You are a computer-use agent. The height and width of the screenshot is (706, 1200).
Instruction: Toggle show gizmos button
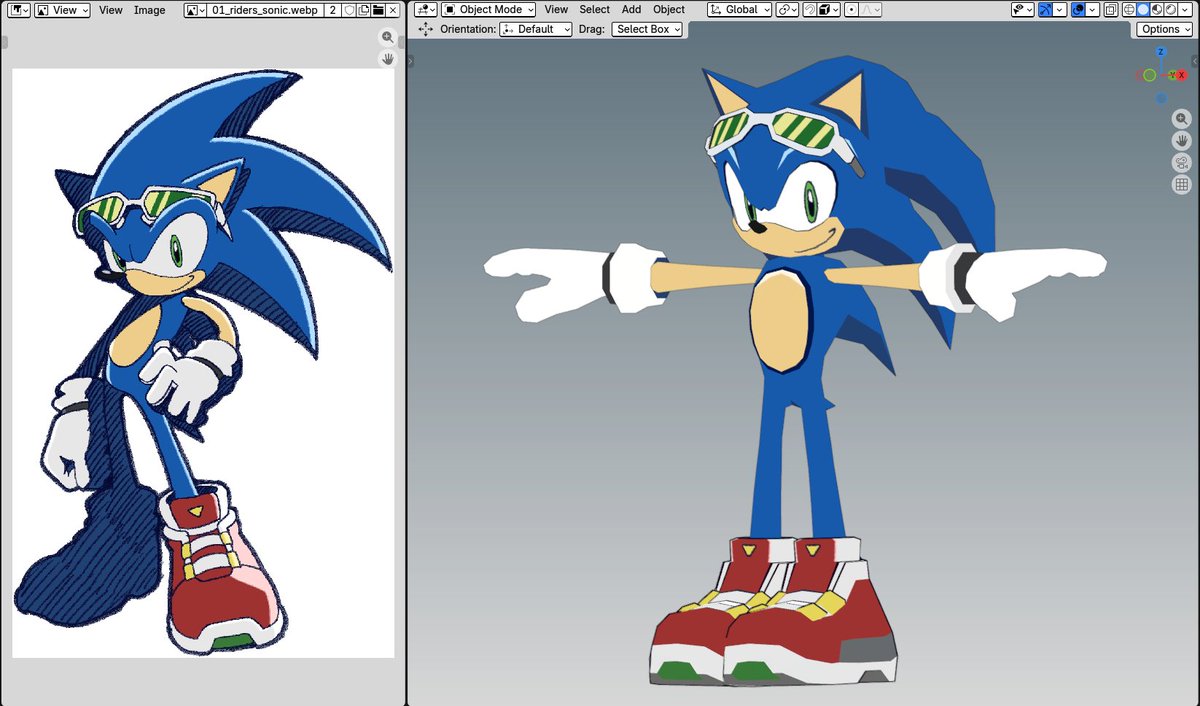[x=1045, y=10]
